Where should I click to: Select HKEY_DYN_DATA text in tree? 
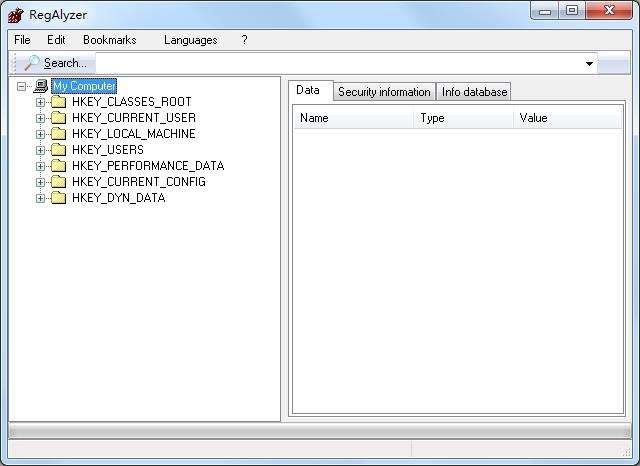click(x=118, y=198)
